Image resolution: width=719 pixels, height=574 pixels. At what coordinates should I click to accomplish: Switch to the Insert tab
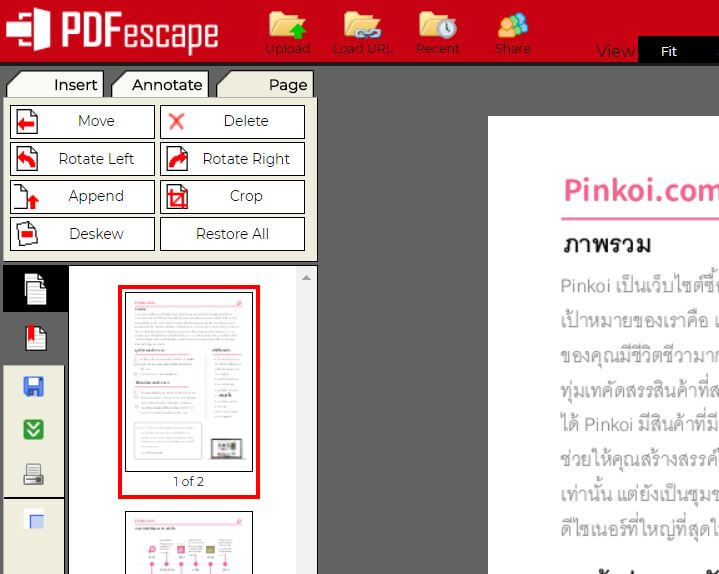tap(55, 84)
